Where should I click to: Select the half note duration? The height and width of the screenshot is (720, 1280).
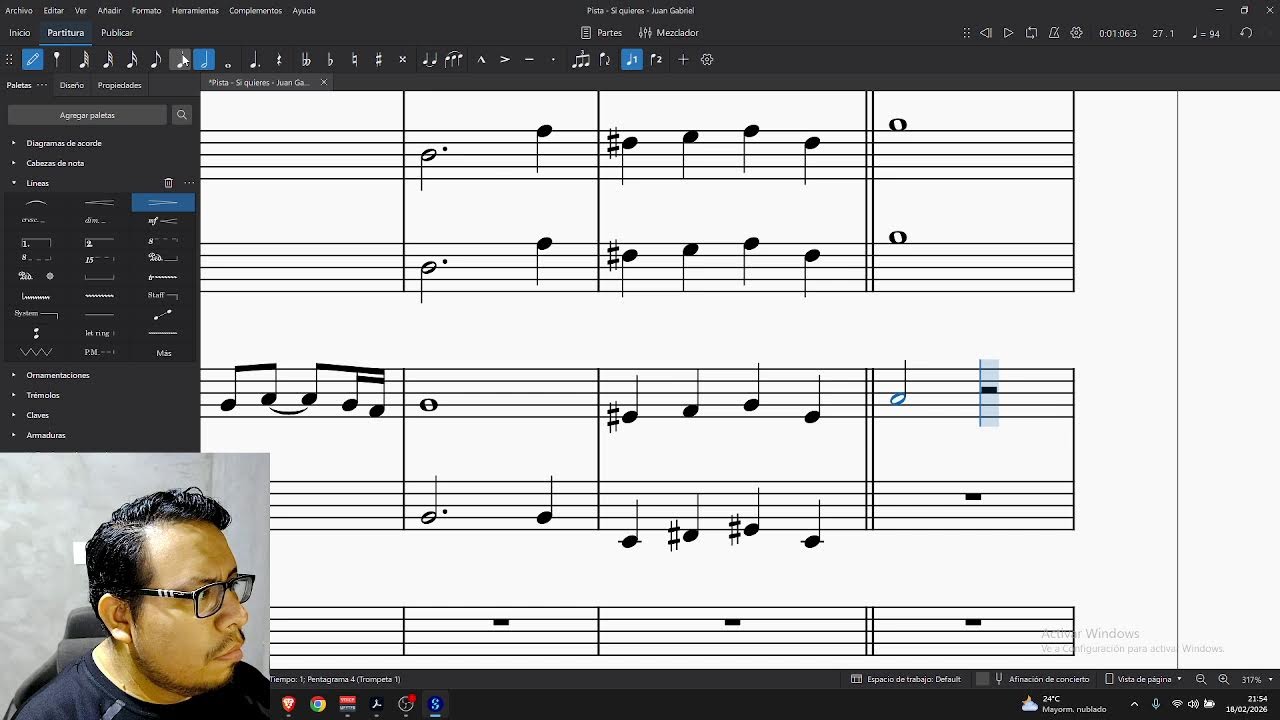coord(204,60)
